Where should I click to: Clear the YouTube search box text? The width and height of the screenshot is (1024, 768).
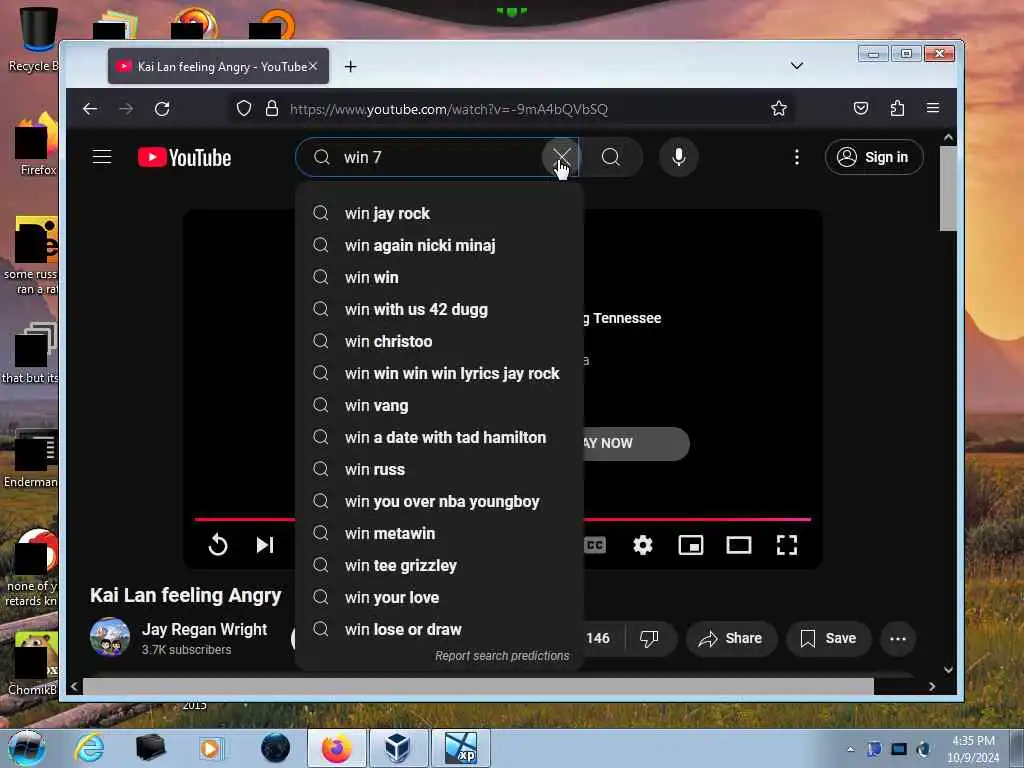(x=561, y=157)
